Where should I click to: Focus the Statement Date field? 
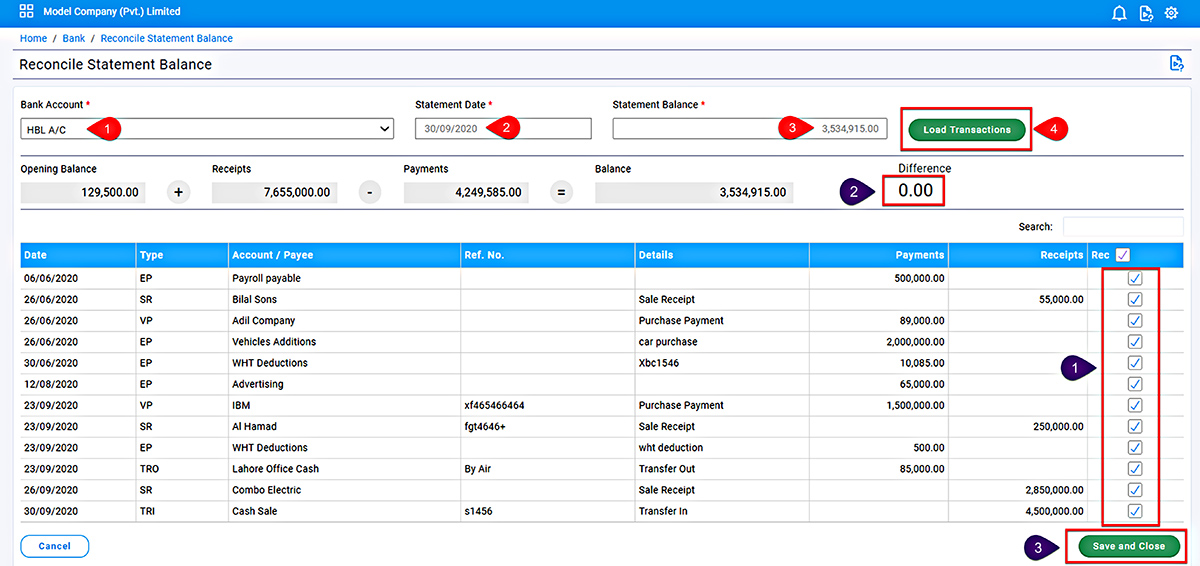click(503, 129)
